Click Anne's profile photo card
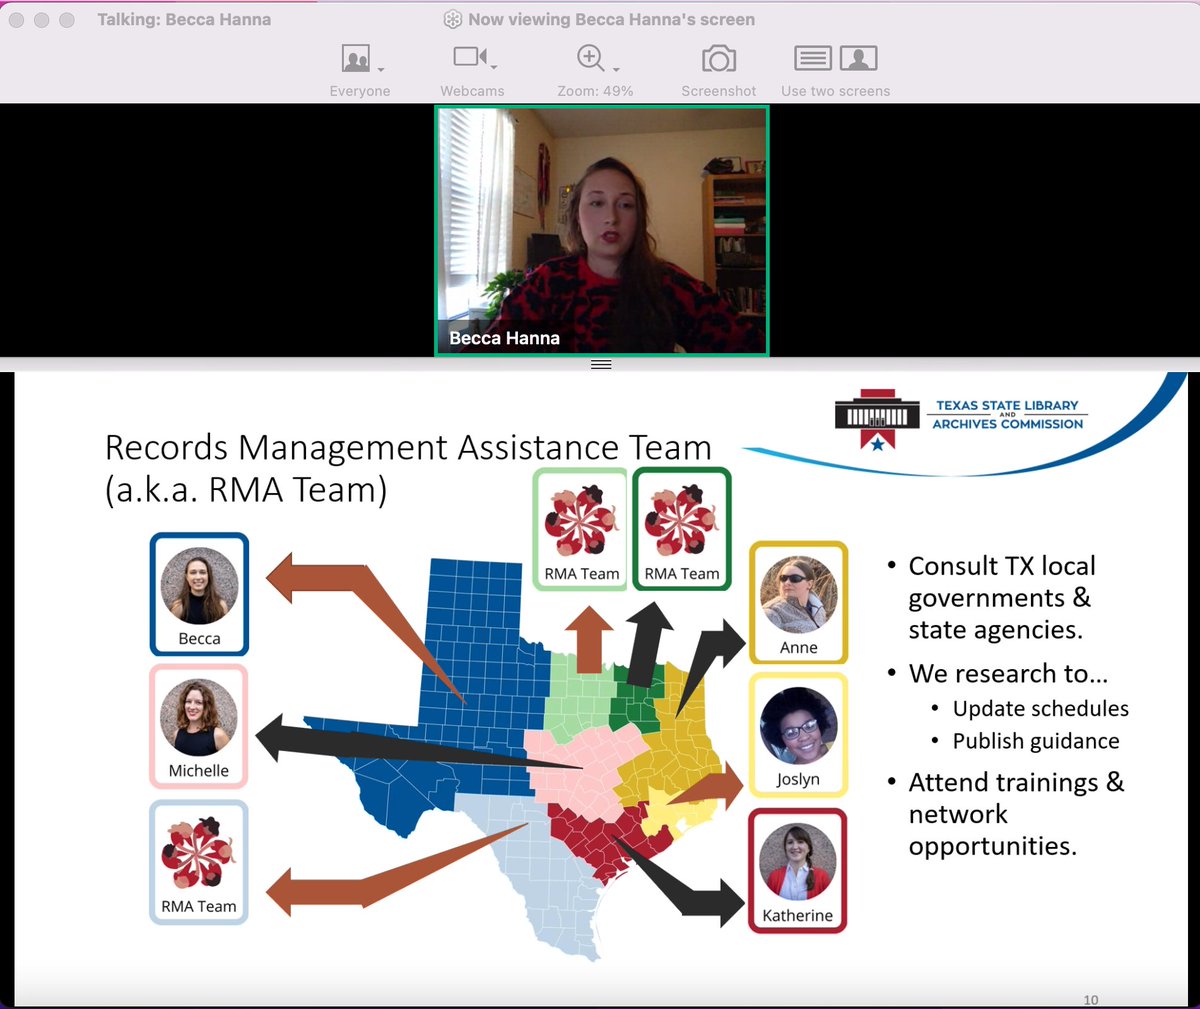Image resolution: width=1200 pixels, height=1009 pixels. [798, 603]
